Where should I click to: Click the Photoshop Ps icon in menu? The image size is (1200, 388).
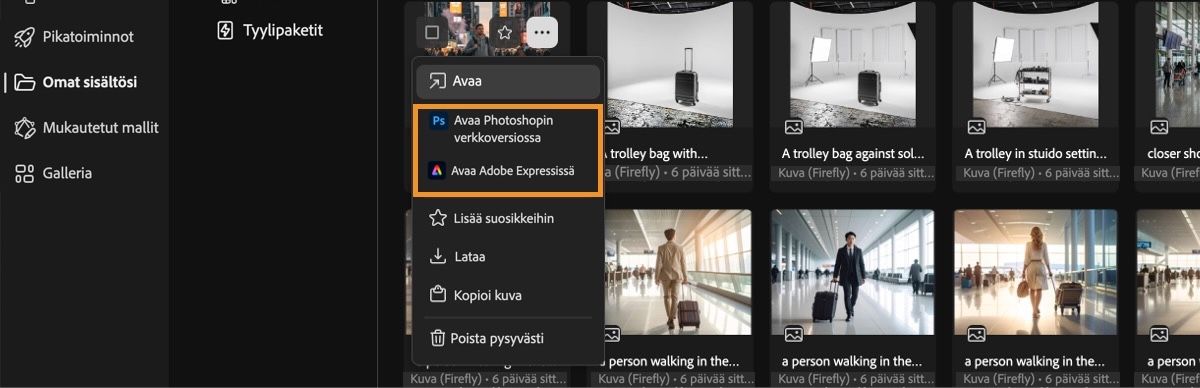tap(438, 121)
